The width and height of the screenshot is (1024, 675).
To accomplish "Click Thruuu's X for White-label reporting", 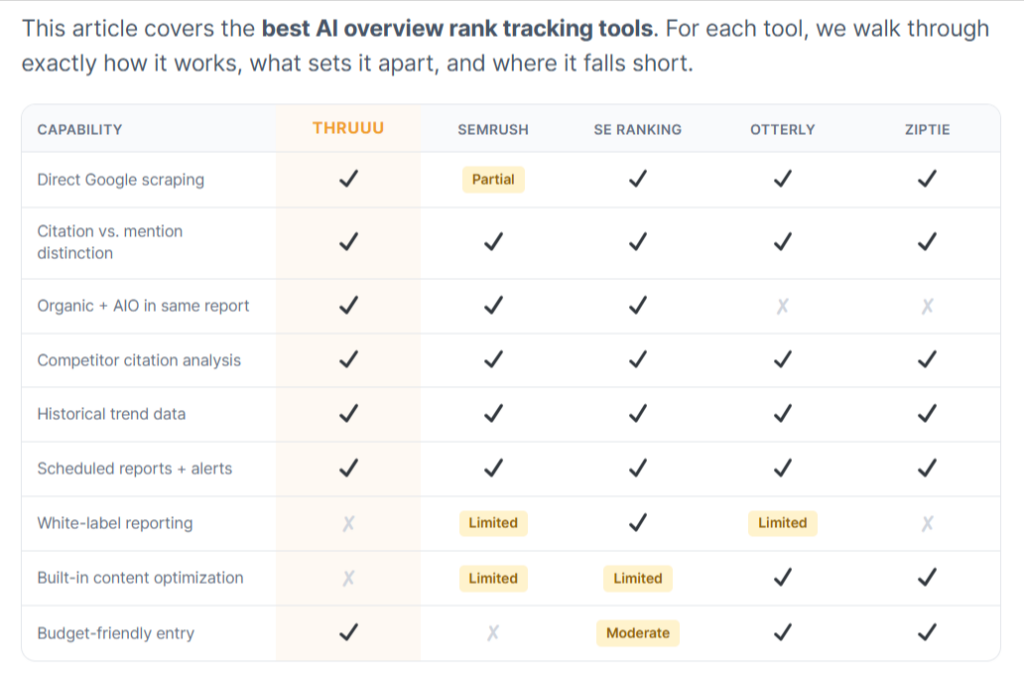I will click(349, 523).
